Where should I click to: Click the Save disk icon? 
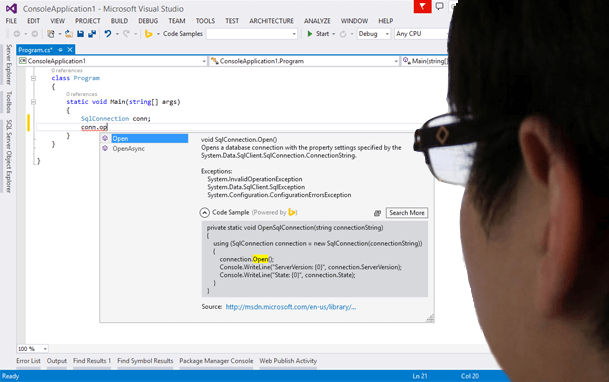(x=80, y=34)
